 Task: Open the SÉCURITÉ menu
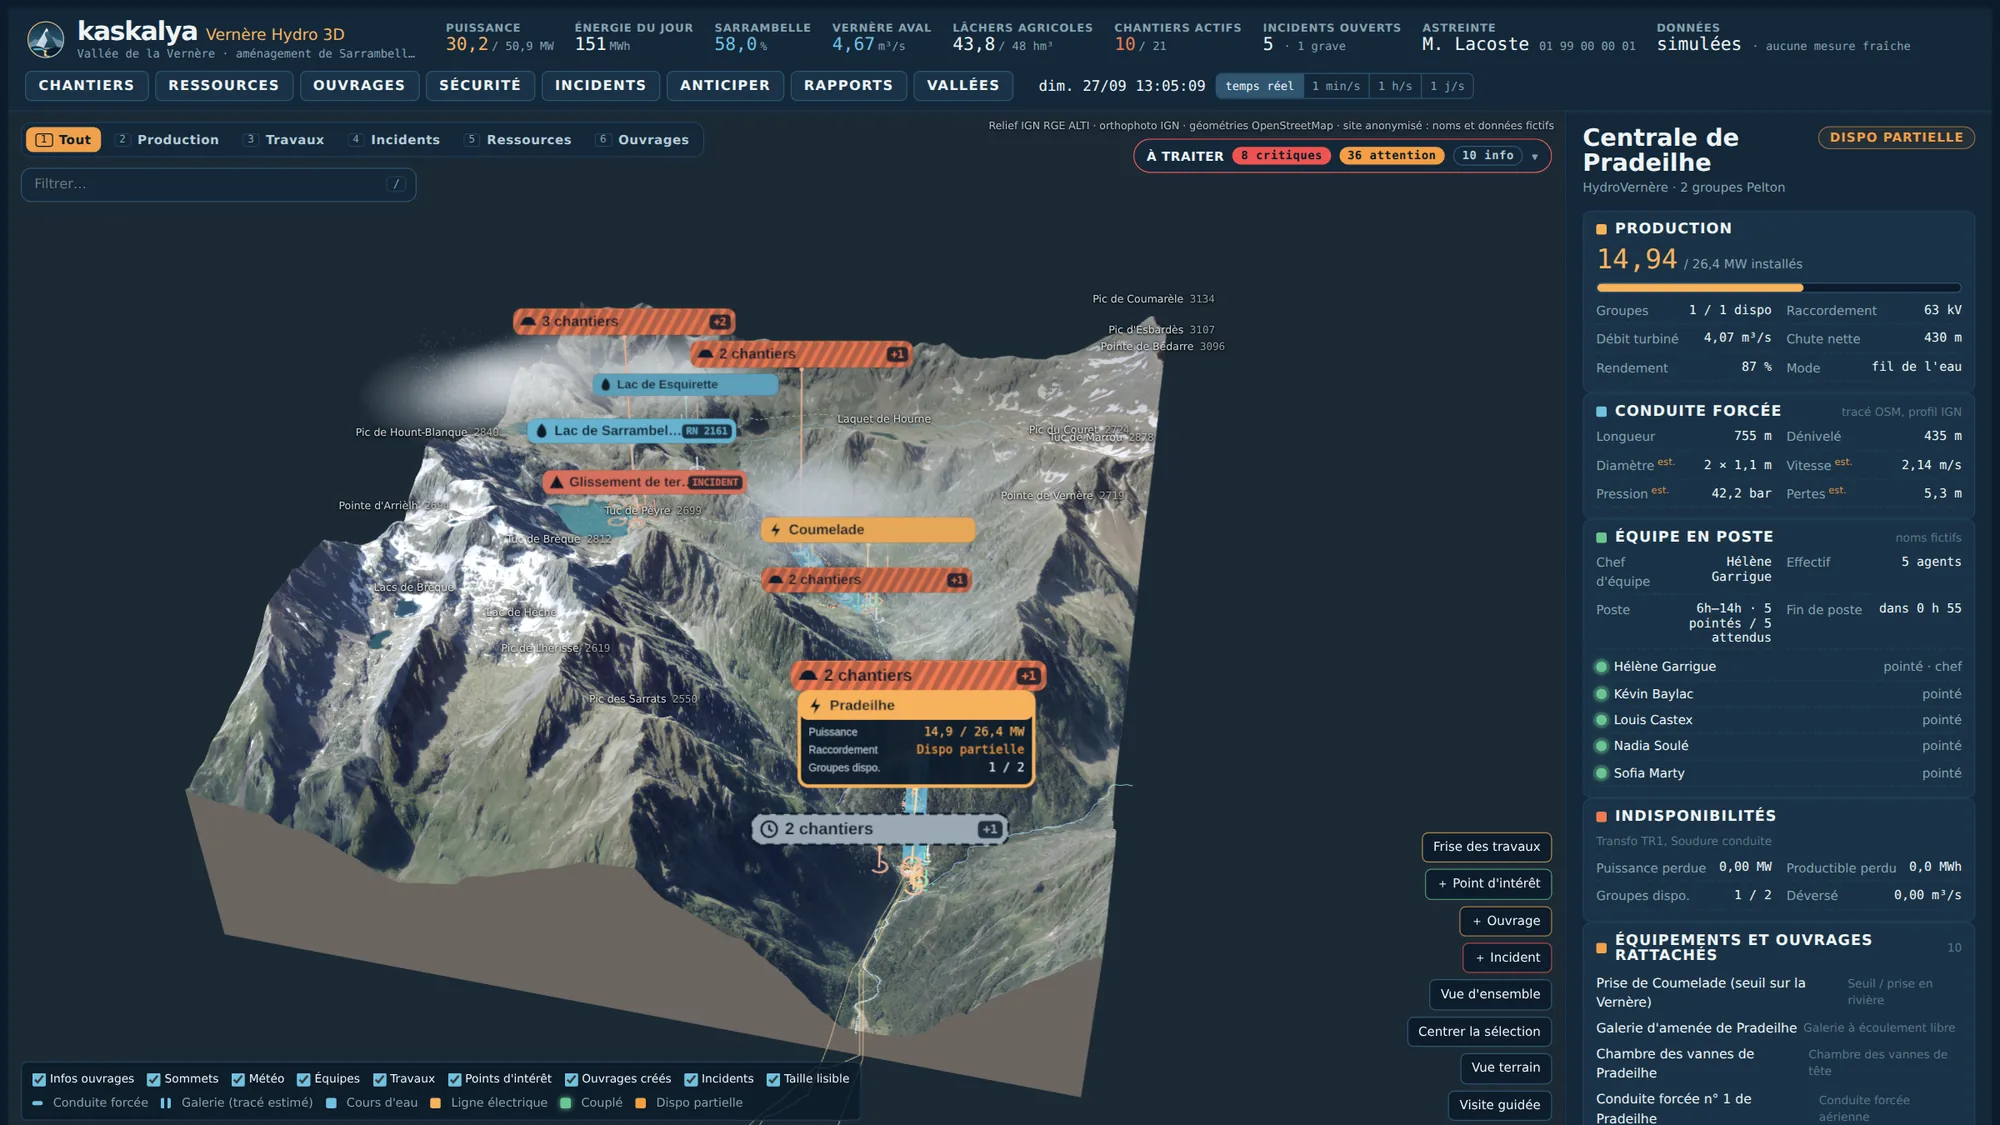(480, 85)
